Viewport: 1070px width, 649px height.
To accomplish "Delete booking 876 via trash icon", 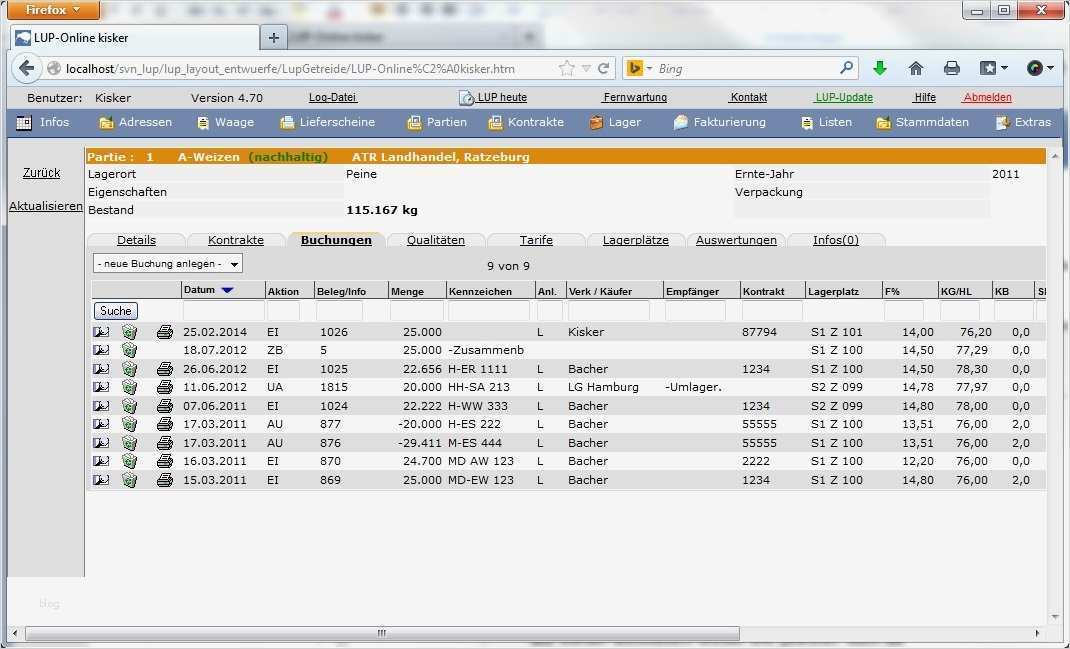I will pos(129,443).
